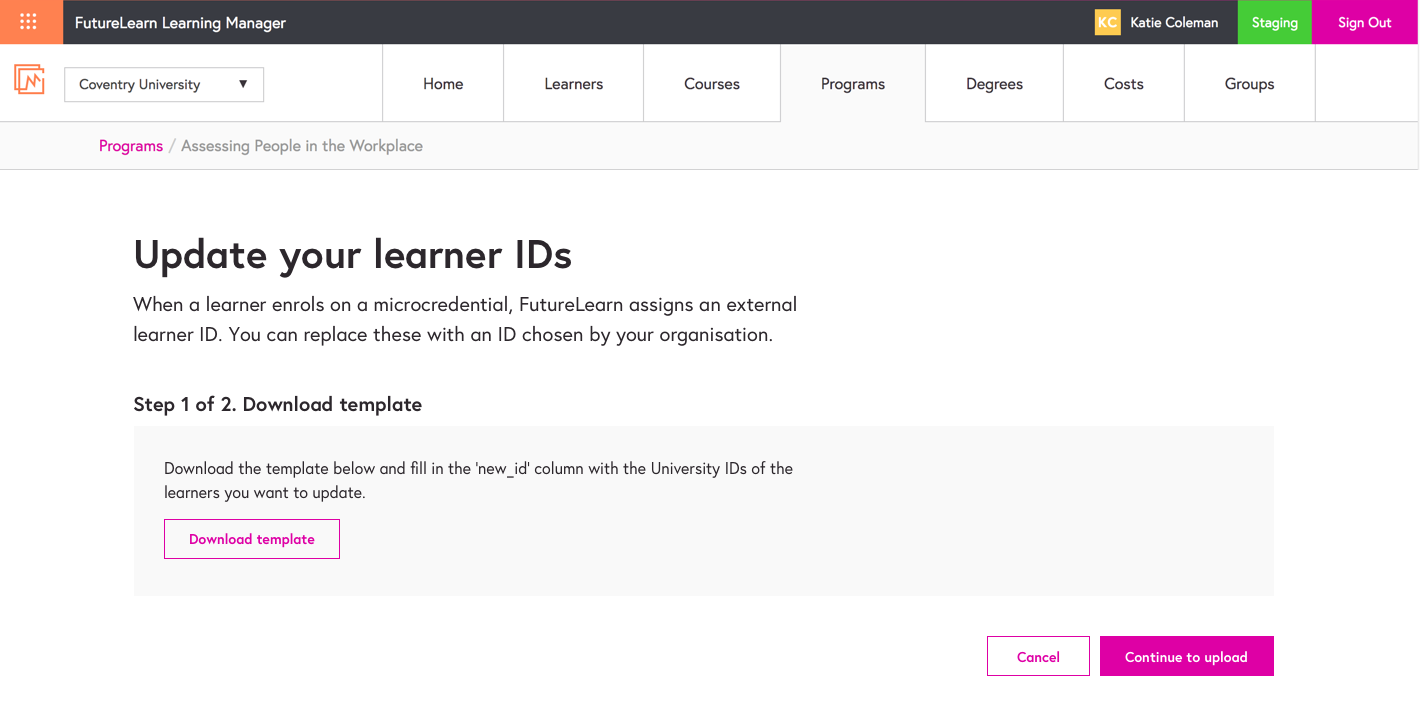View the Costs tab
This screenshot has height=708, width=1420.
[x=1123, y=84]
